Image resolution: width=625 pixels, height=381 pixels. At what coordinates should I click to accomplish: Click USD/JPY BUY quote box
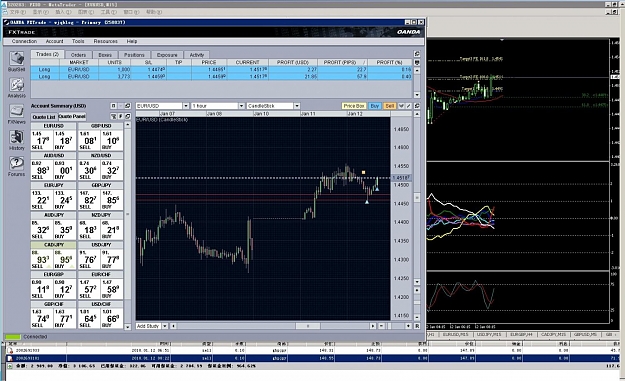(112, 259)
